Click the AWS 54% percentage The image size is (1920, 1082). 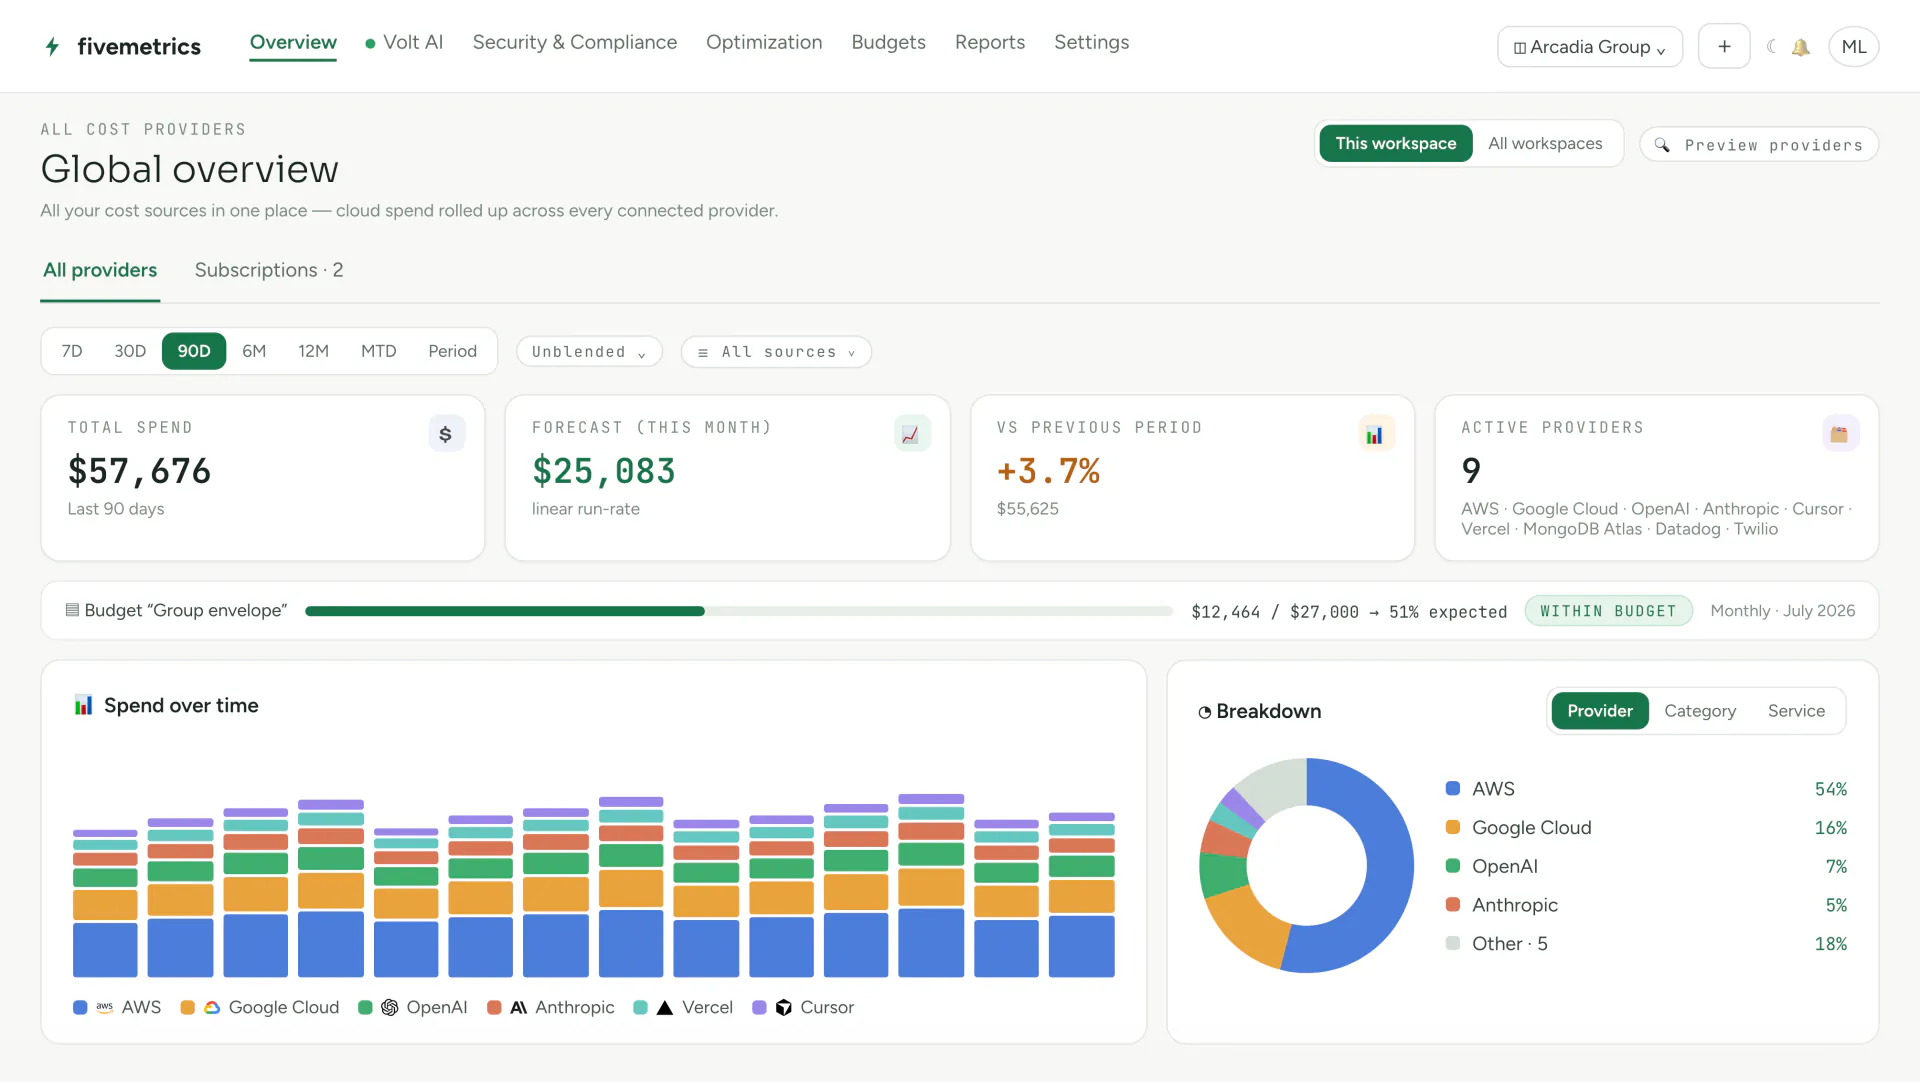click(x=1831, y=789)
